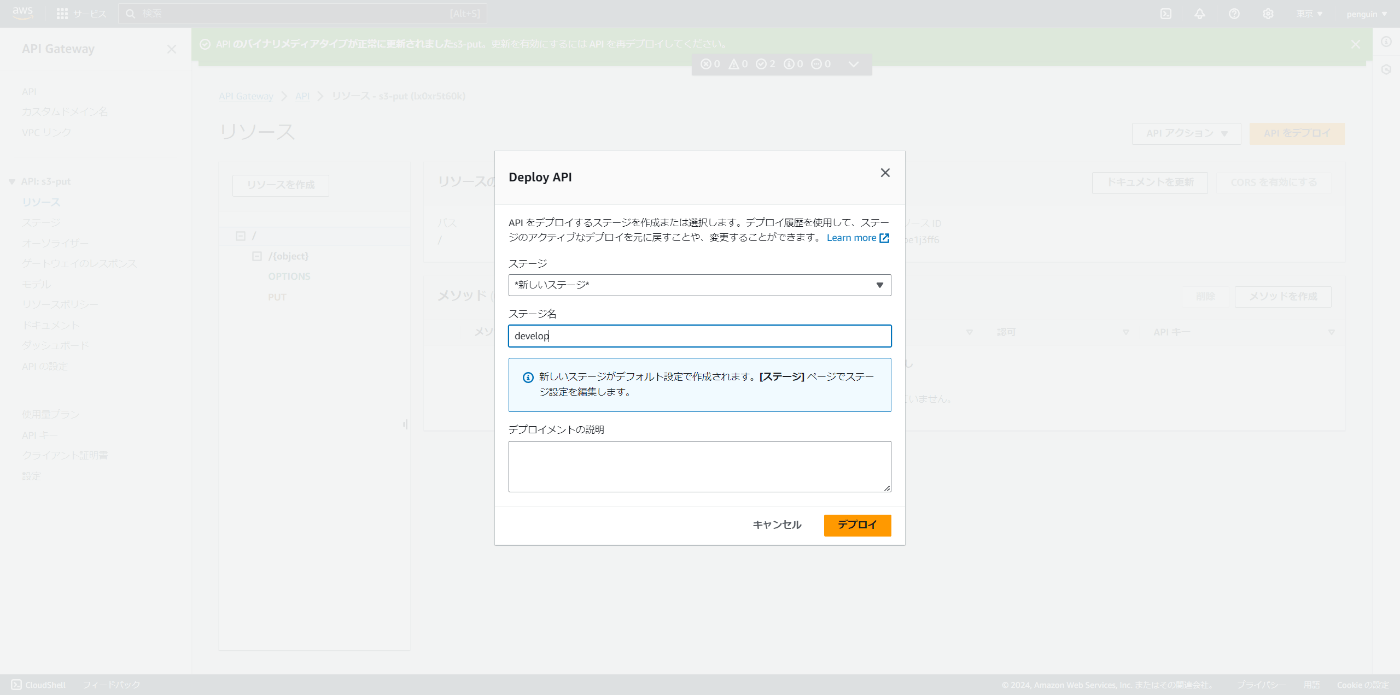Collapse the root / resource node
The image size is (1400, 695).
240,236
